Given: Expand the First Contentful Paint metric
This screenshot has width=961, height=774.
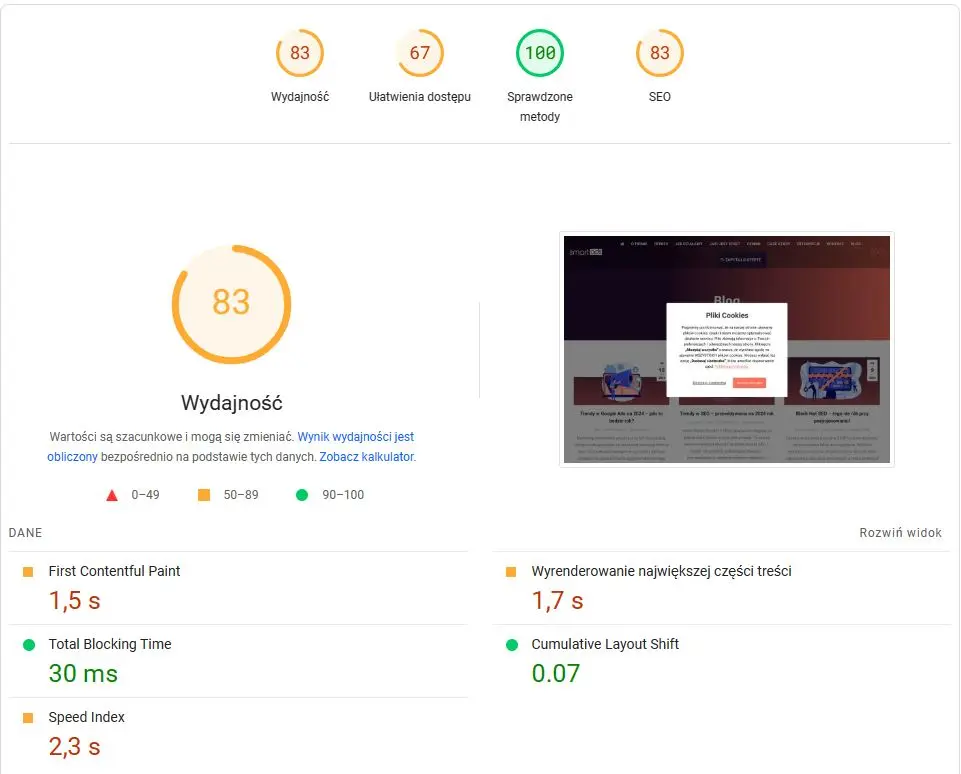Looking at the screenshot, I should [x=115, y=571].
